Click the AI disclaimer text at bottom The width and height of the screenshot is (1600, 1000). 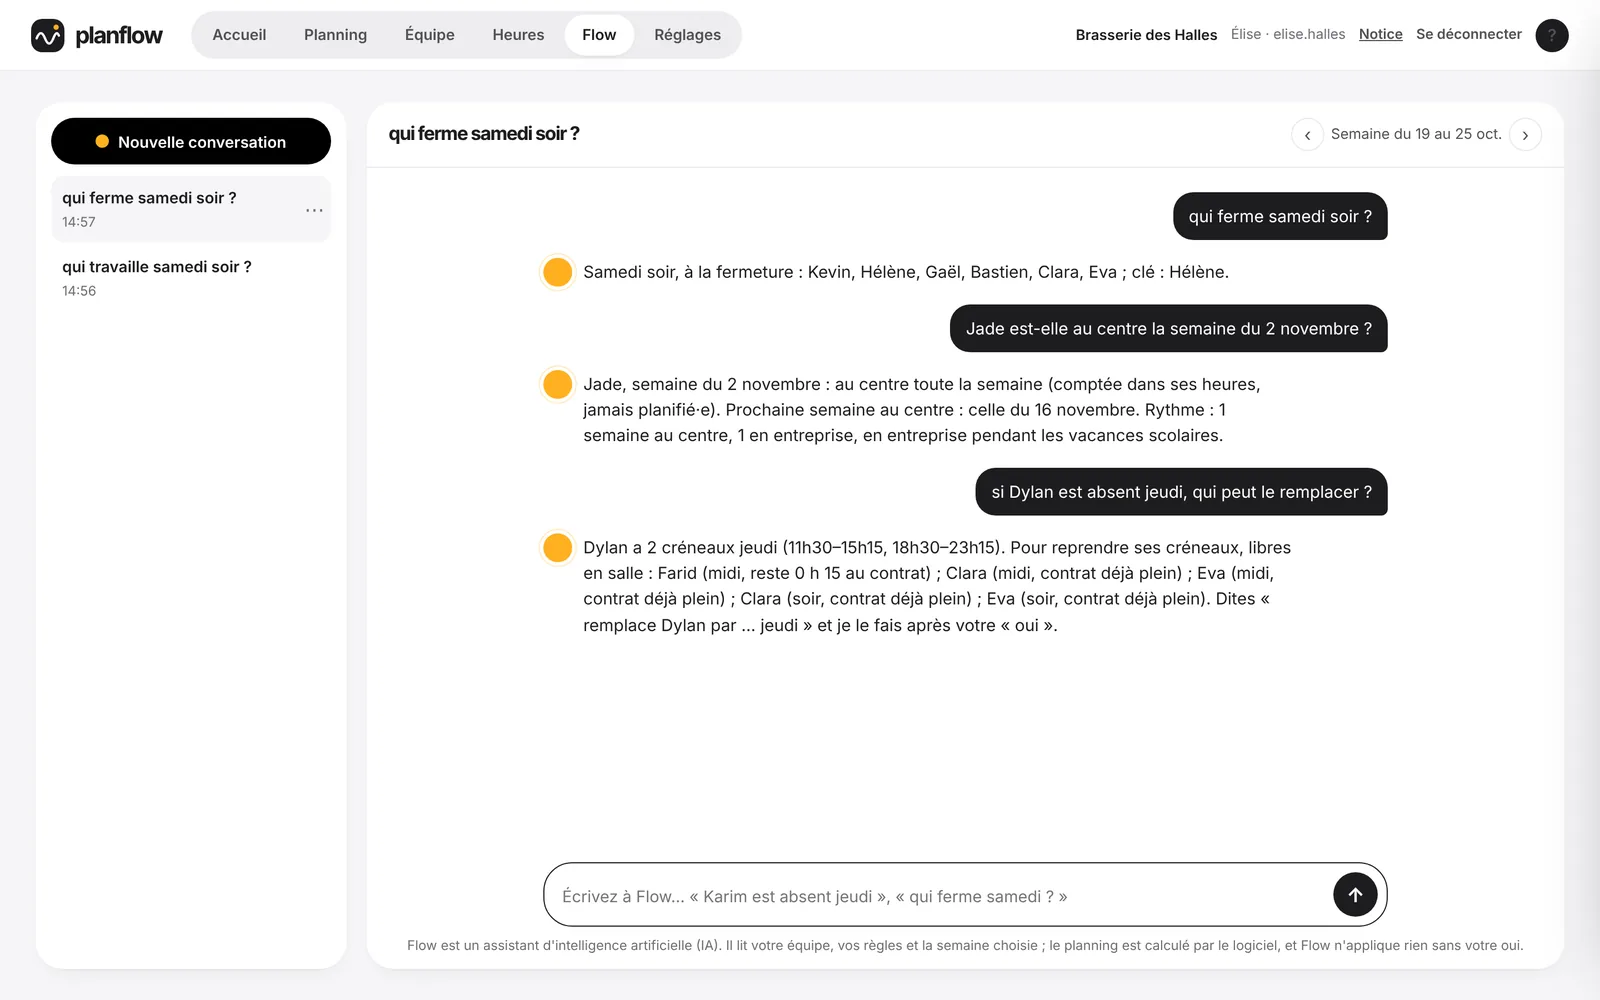coord(965,945)
